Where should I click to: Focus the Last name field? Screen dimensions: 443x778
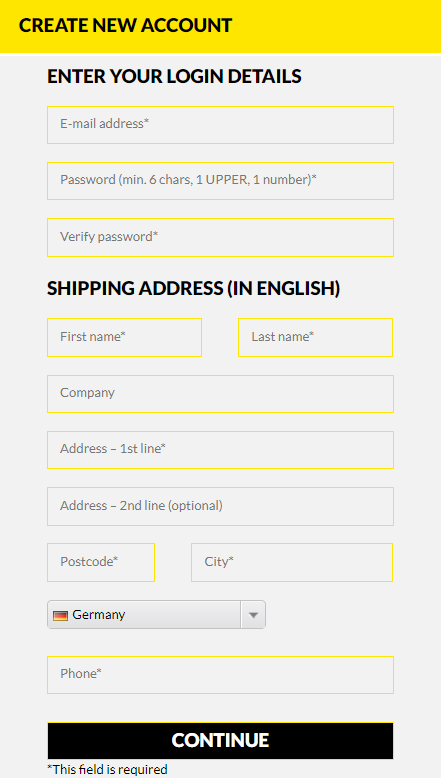click(316, 338)
